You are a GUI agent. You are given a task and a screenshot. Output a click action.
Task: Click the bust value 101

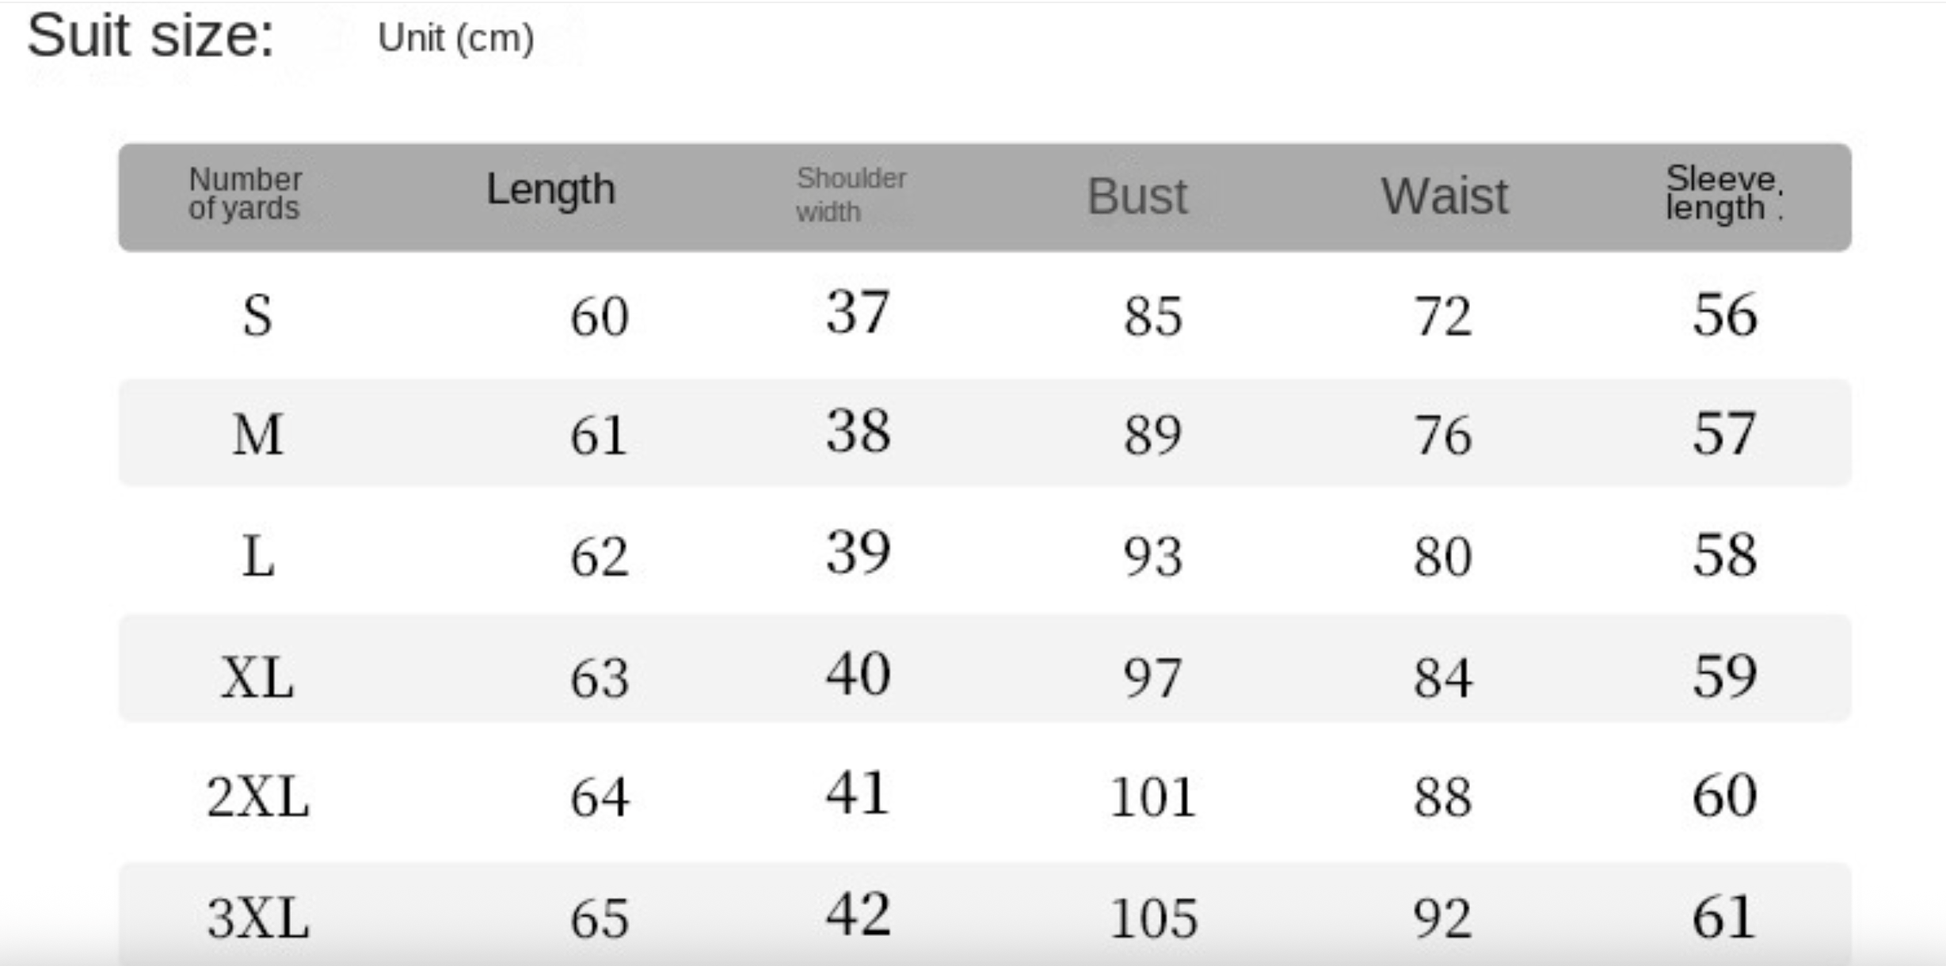(1153, 797)
